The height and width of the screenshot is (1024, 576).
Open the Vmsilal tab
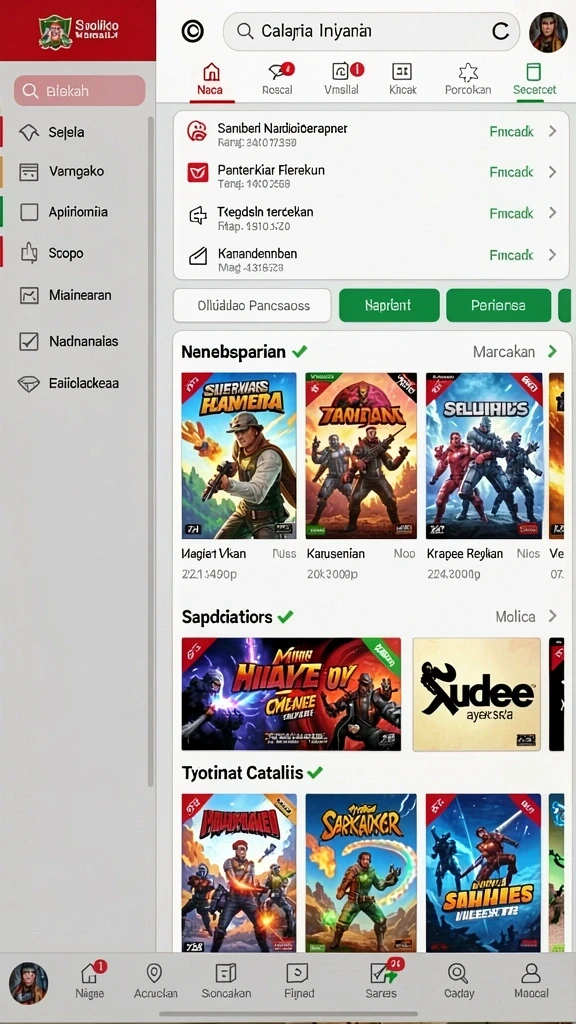[x=342, y=80]
